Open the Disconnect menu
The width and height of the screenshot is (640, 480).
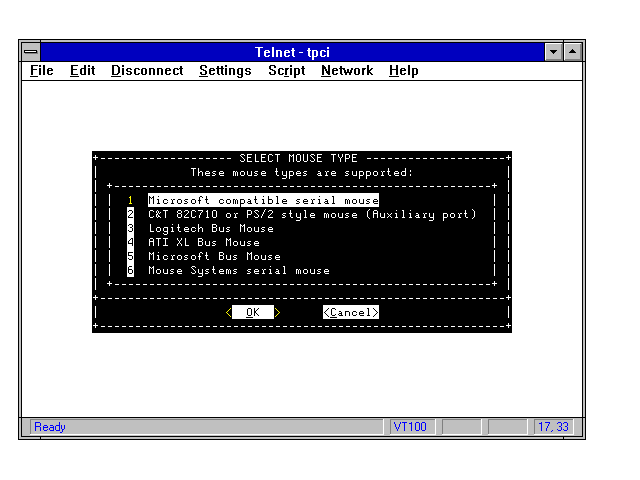click(x=147, y=71)
